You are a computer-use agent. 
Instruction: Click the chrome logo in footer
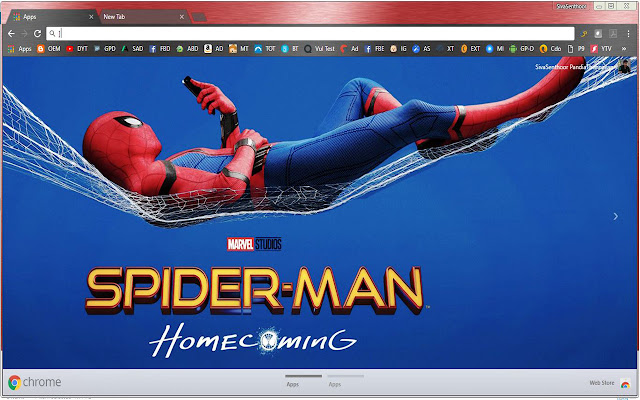(x=35, y=382)
